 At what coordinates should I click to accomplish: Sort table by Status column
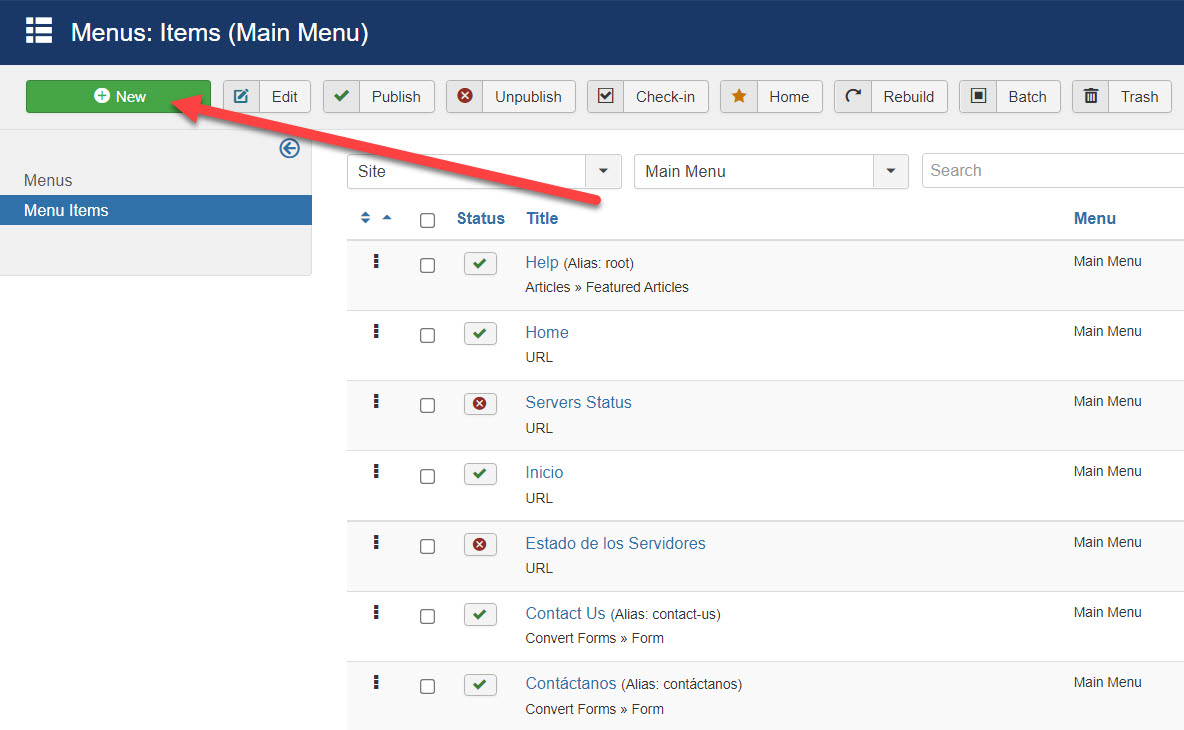click(x=480, y=218)
